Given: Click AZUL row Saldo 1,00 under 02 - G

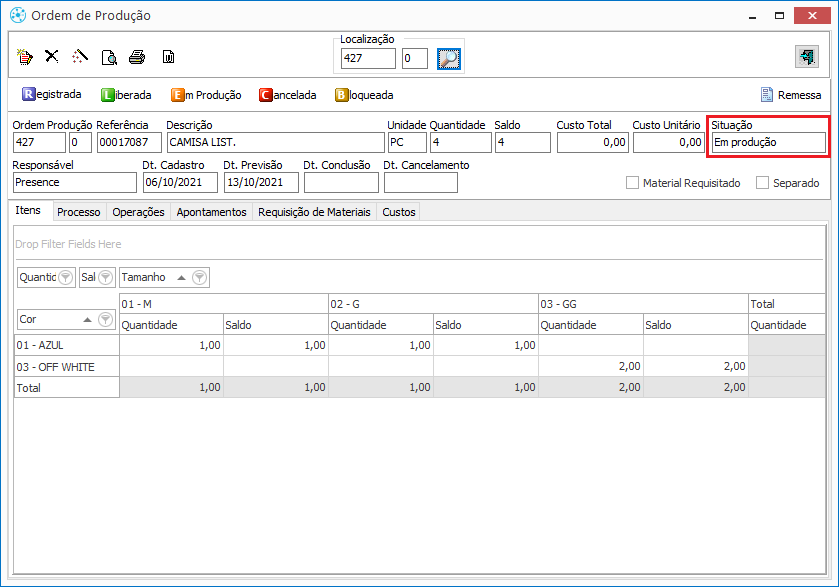Looking at the screenshot, I should [485, 345].
